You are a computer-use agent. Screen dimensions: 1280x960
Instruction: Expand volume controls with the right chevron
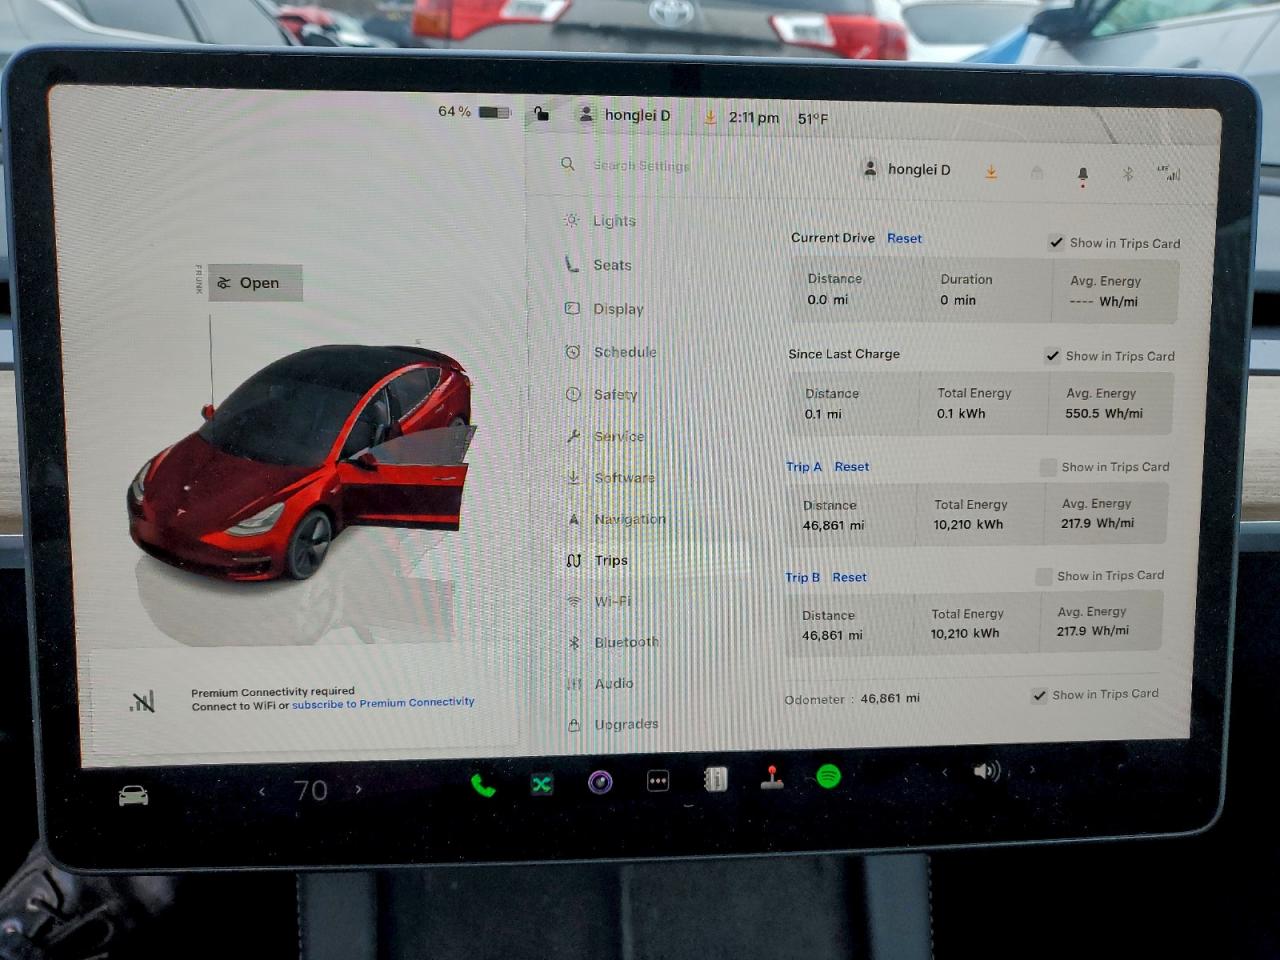point(1032,771)
